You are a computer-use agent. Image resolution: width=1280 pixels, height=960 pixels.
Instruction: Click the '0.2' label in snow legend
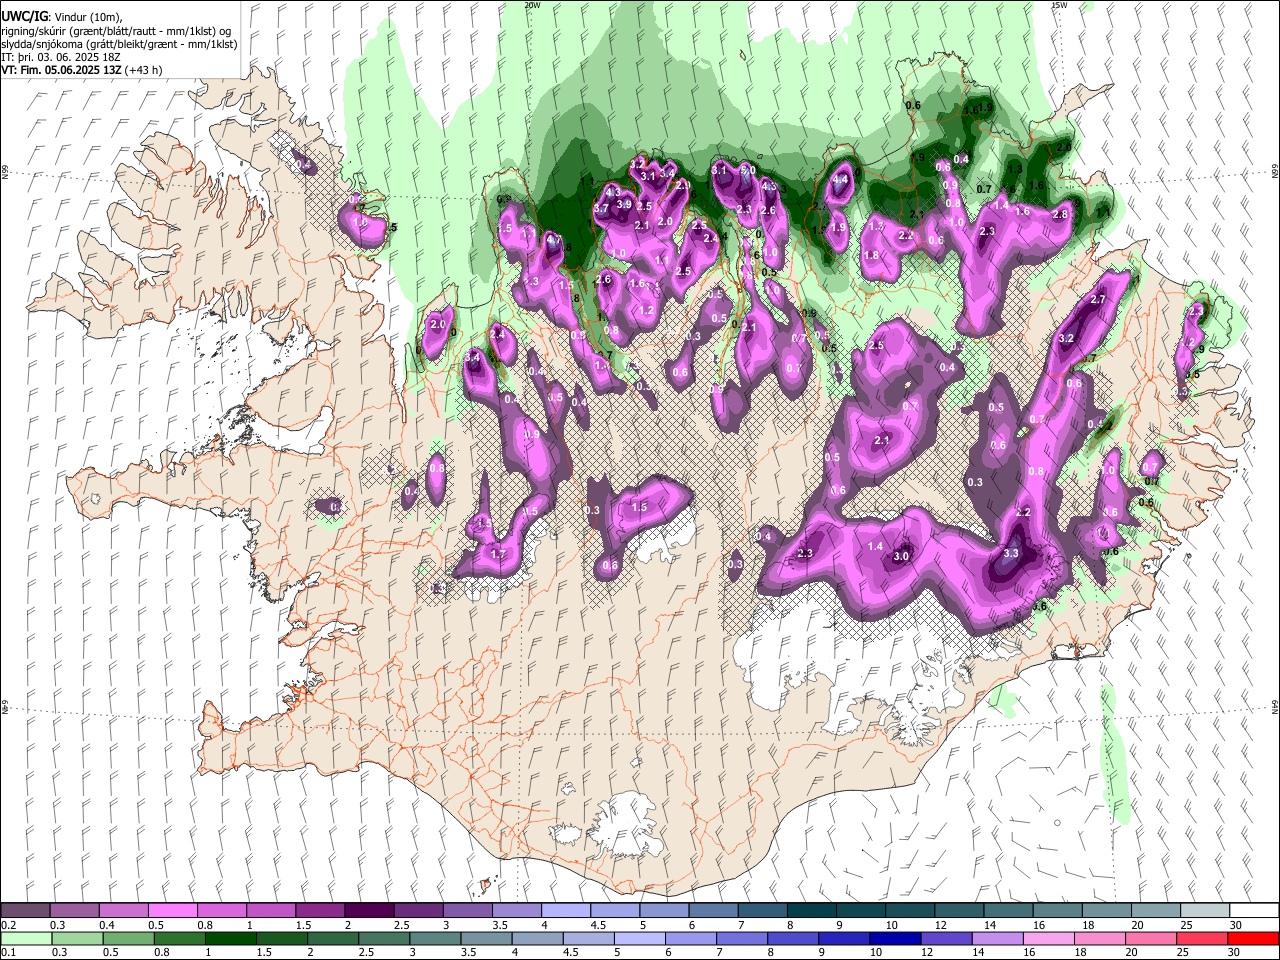pos(9,925)
